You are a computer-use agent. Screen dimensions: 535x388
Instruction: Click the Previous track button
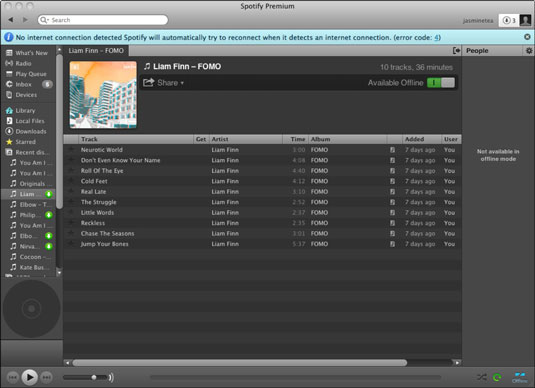click(13, 377)
